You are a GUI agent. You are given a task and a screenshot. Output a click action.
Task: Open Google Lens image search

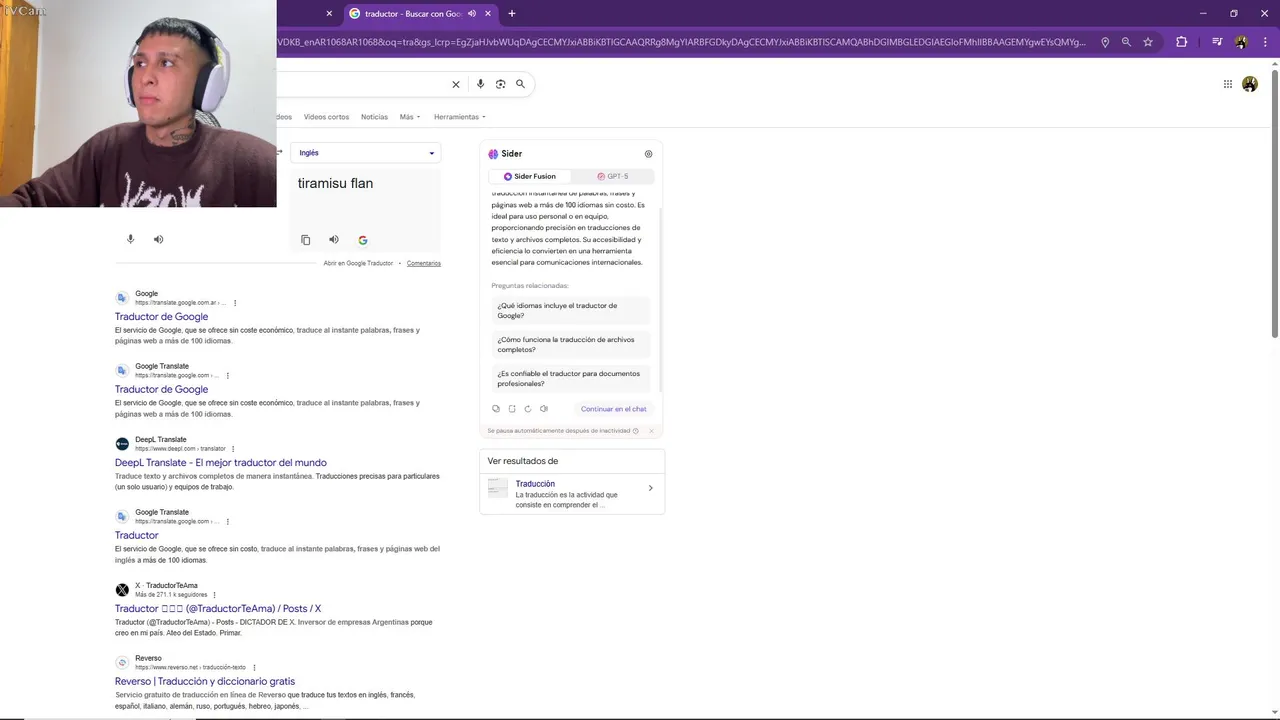coord(500,84)
